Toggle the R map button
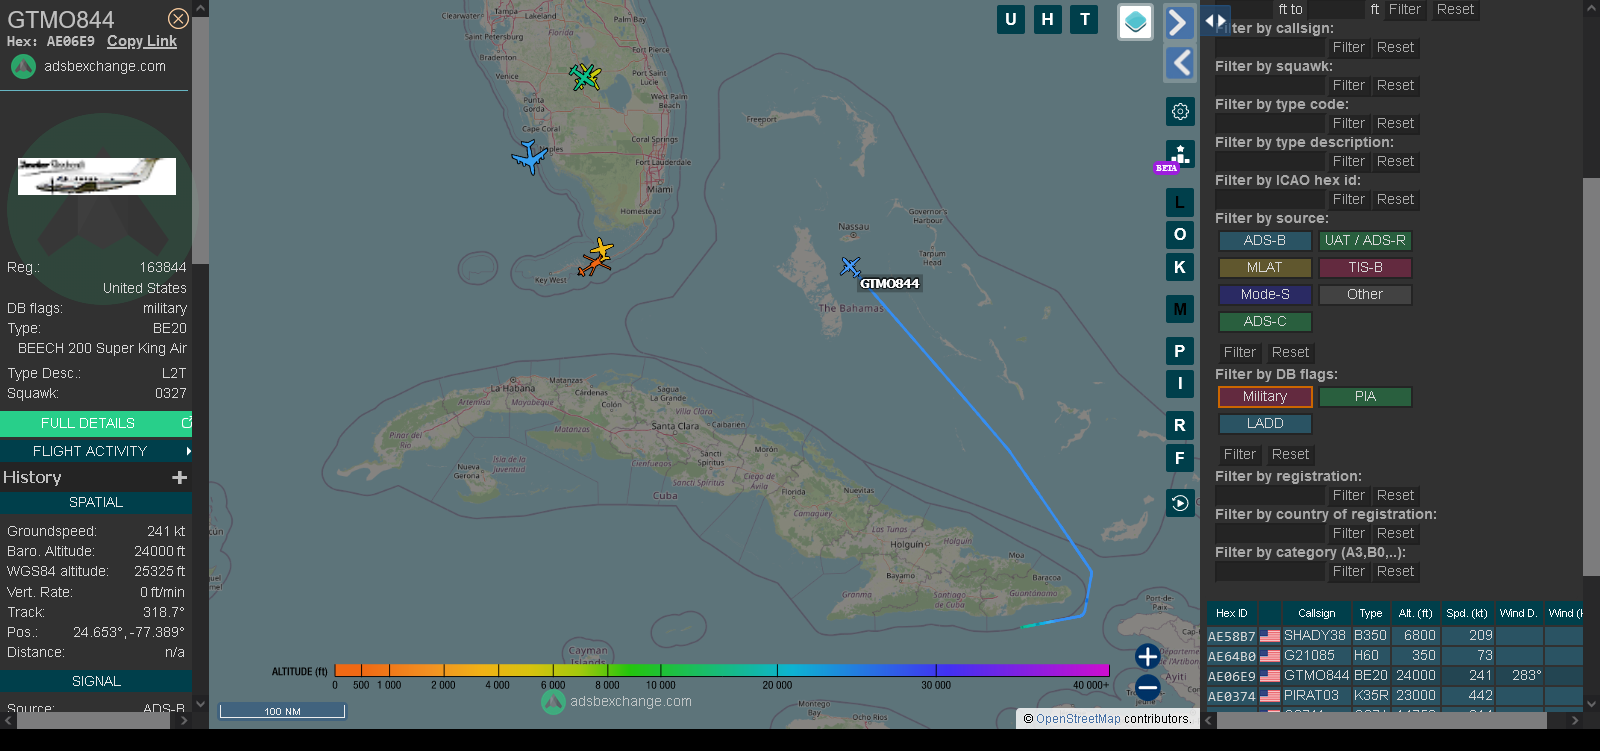The height and width of the screenshot is (751, 1600). [x=1180, y=425]
